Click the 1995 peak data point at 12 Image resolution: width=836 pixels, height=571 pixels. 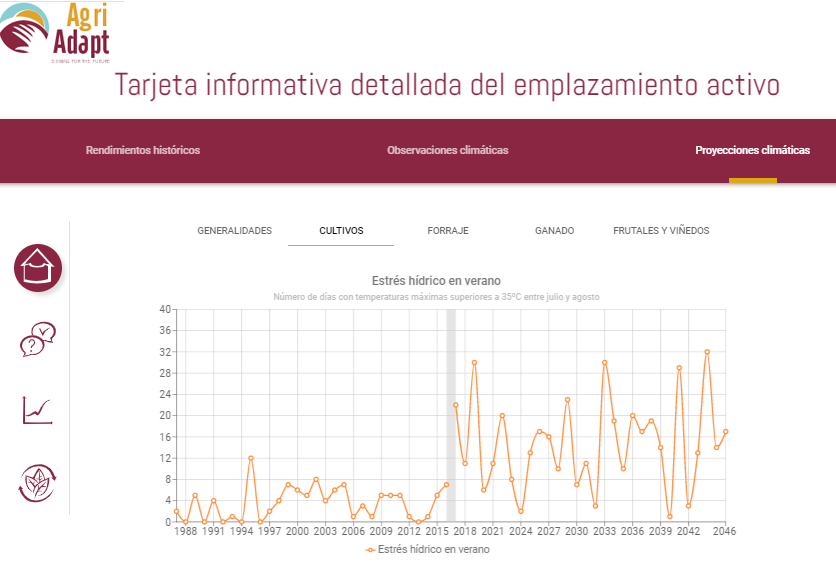(x=251, y=458)
